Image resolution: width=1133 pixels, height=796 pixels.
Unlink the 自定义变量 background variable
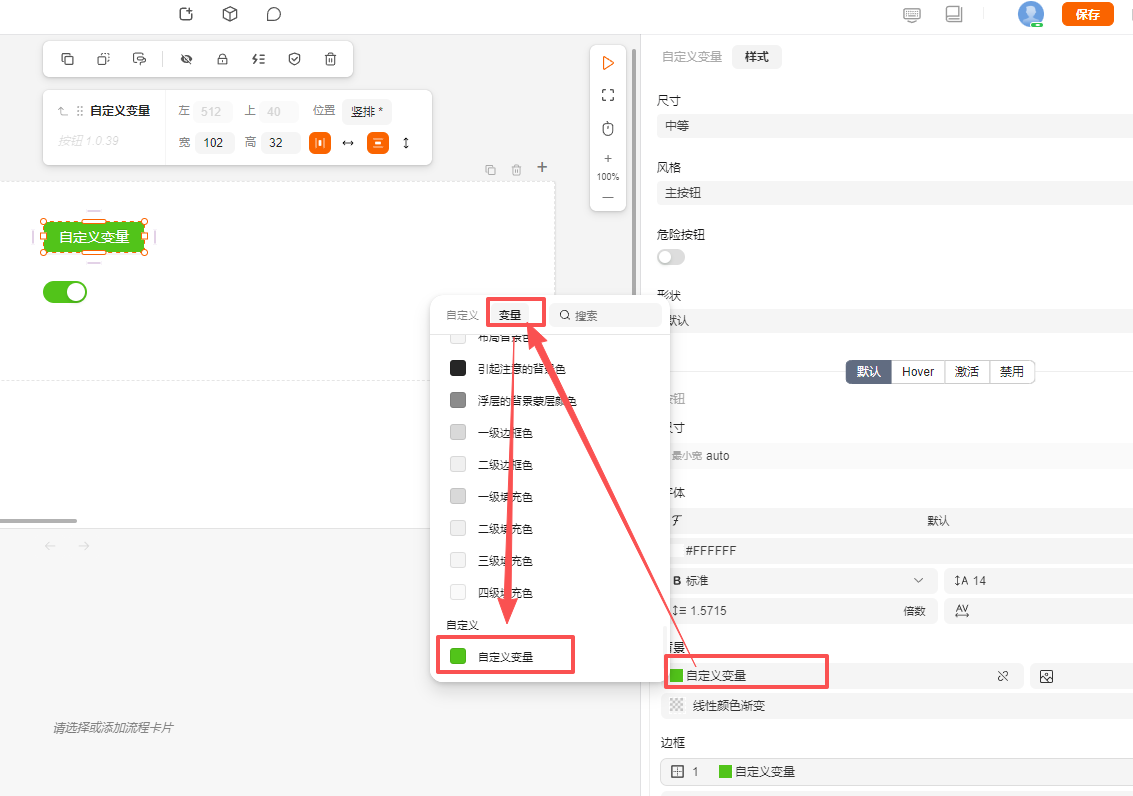1003,676
